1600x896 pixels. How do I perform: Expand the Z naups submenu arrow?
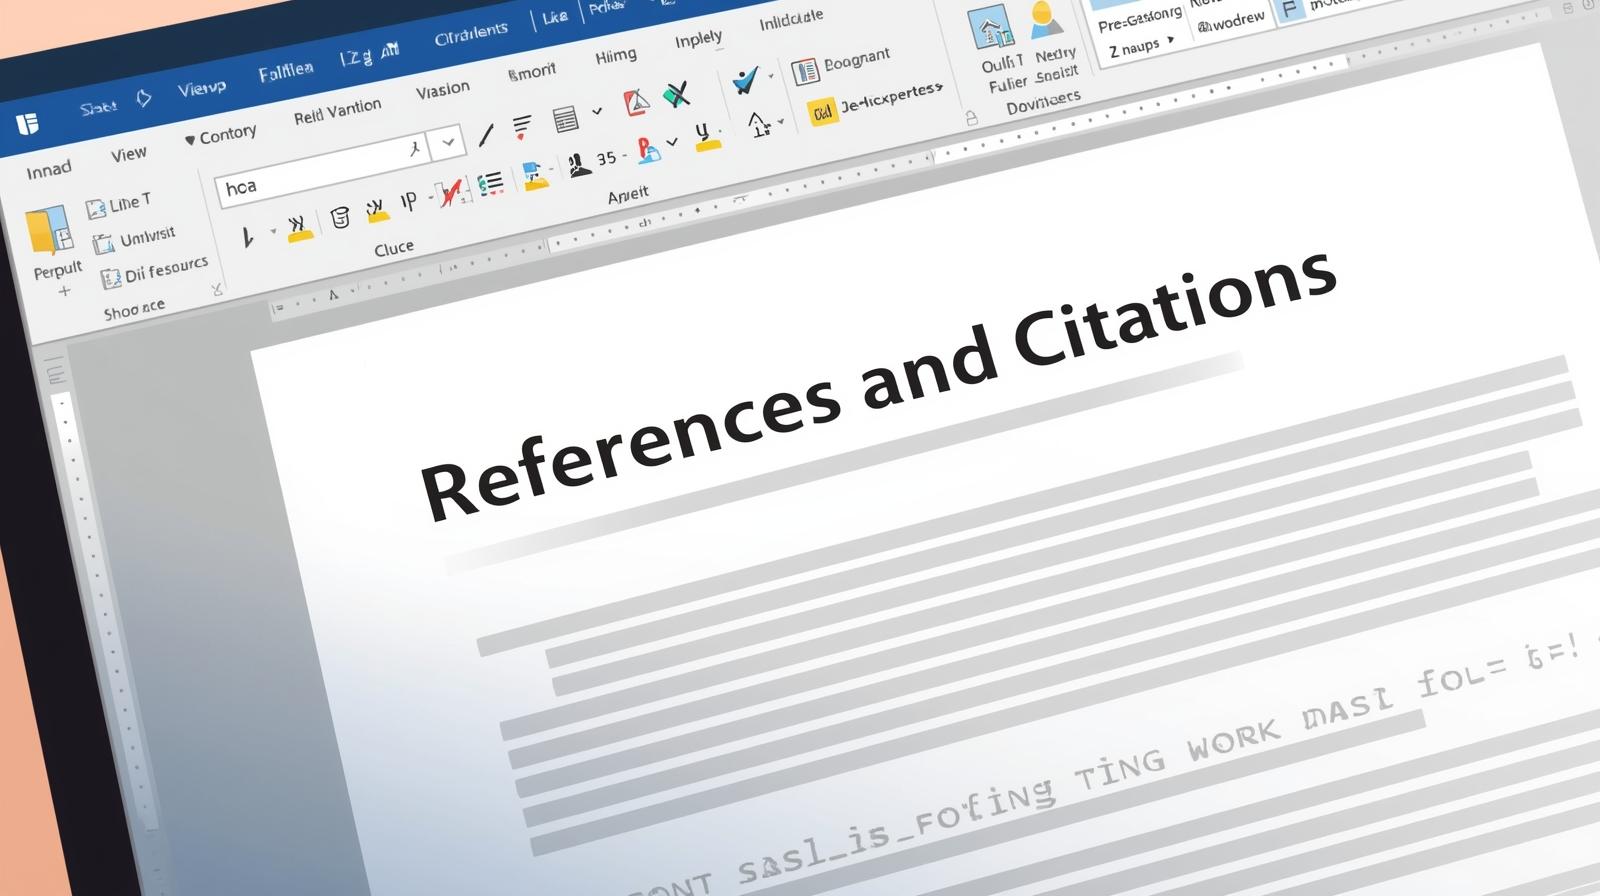coord(1171,42)
